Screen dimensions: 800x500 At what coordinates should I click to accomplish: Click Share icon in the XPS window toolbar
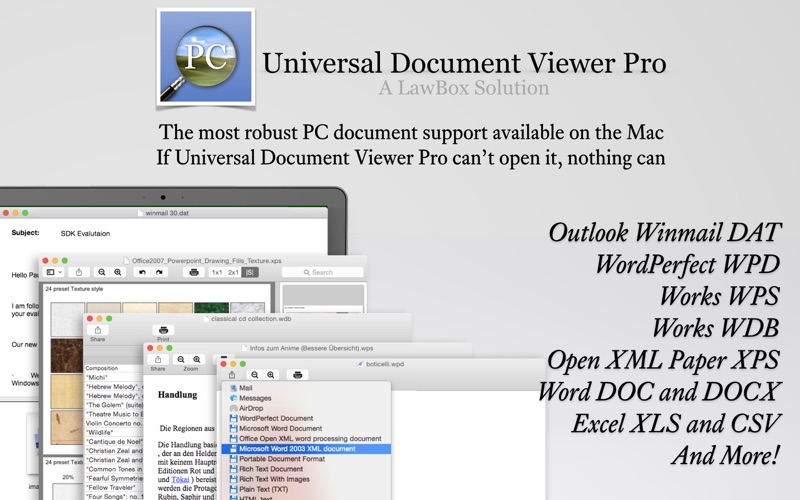tap(79, 272)
